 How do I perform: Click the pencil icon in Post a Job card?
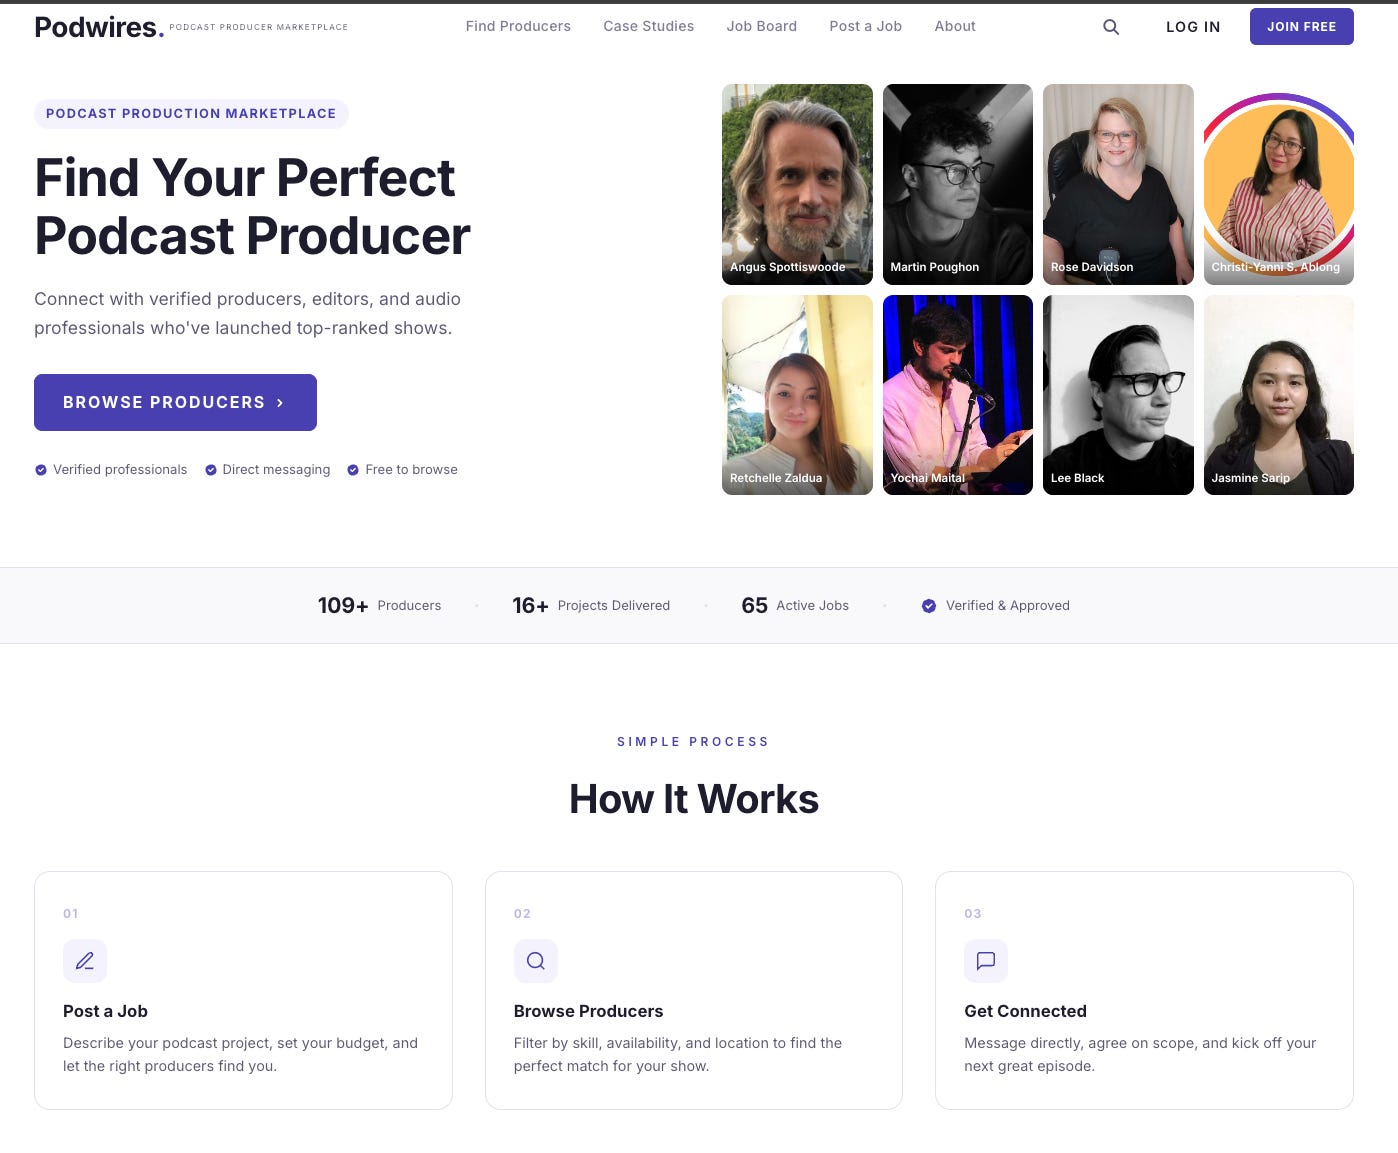point(85,961)
